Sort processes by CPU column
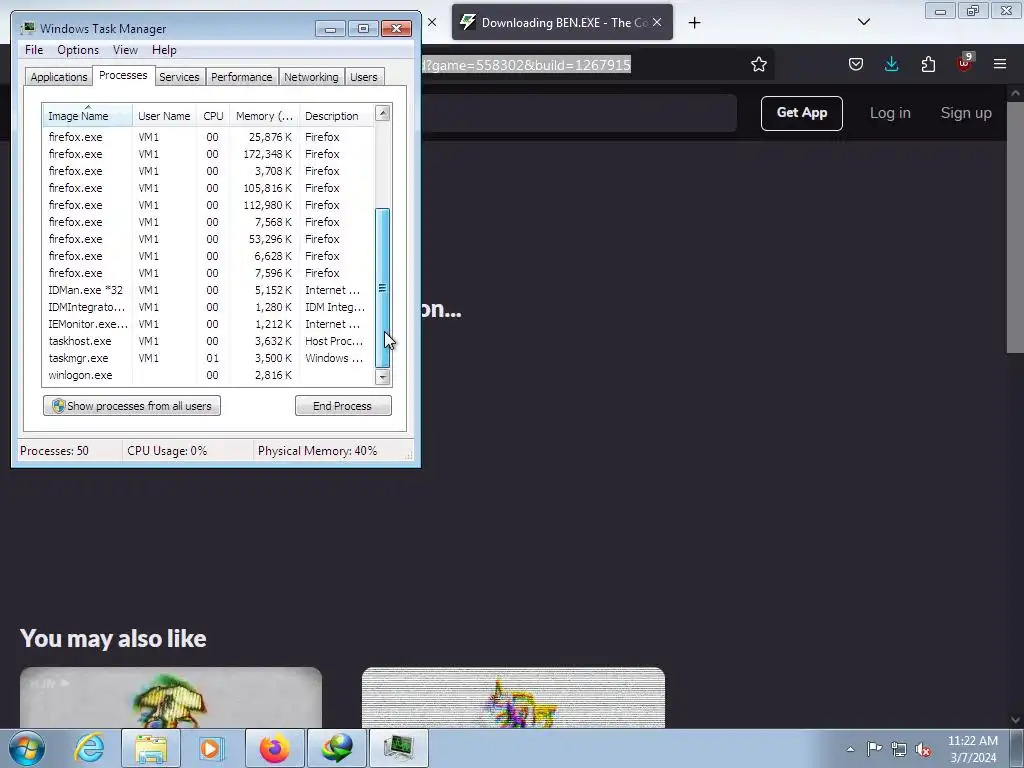 tap(213, 116)
